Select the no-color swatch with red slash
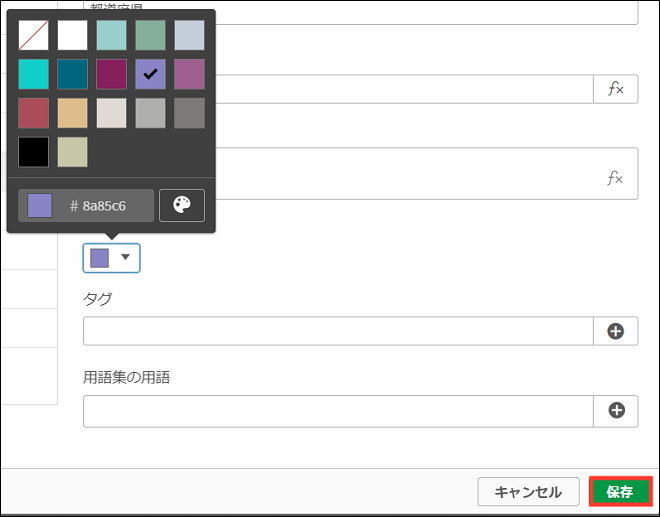Viewport: 660px width, 517px height. pos(33,35)
